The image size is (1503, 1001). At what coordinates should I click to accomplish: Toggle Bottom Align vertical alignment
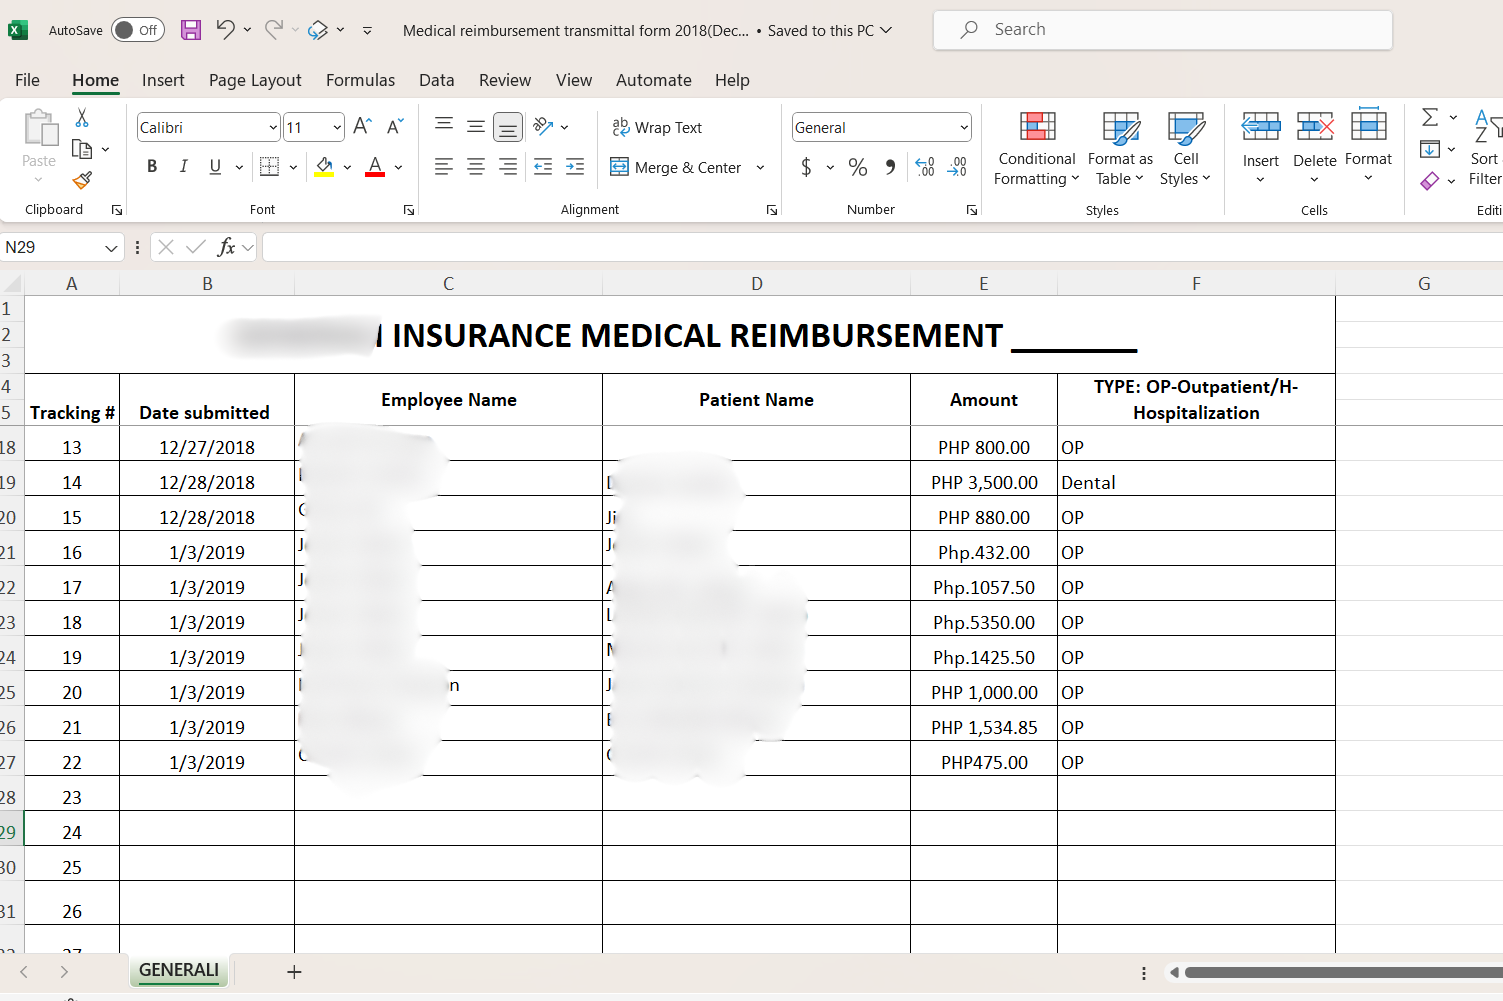508,127
